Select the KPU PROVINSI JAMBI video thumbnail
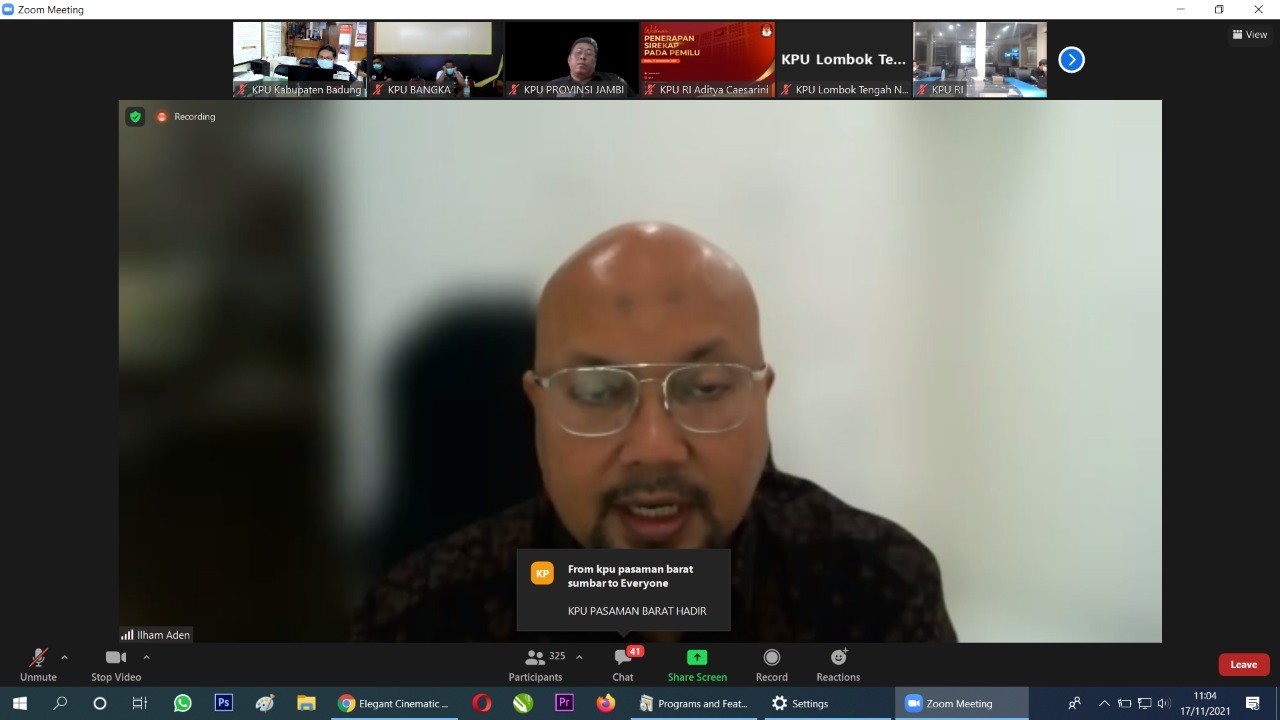This screenshot has width=1280, height=720. coord(571,59)
